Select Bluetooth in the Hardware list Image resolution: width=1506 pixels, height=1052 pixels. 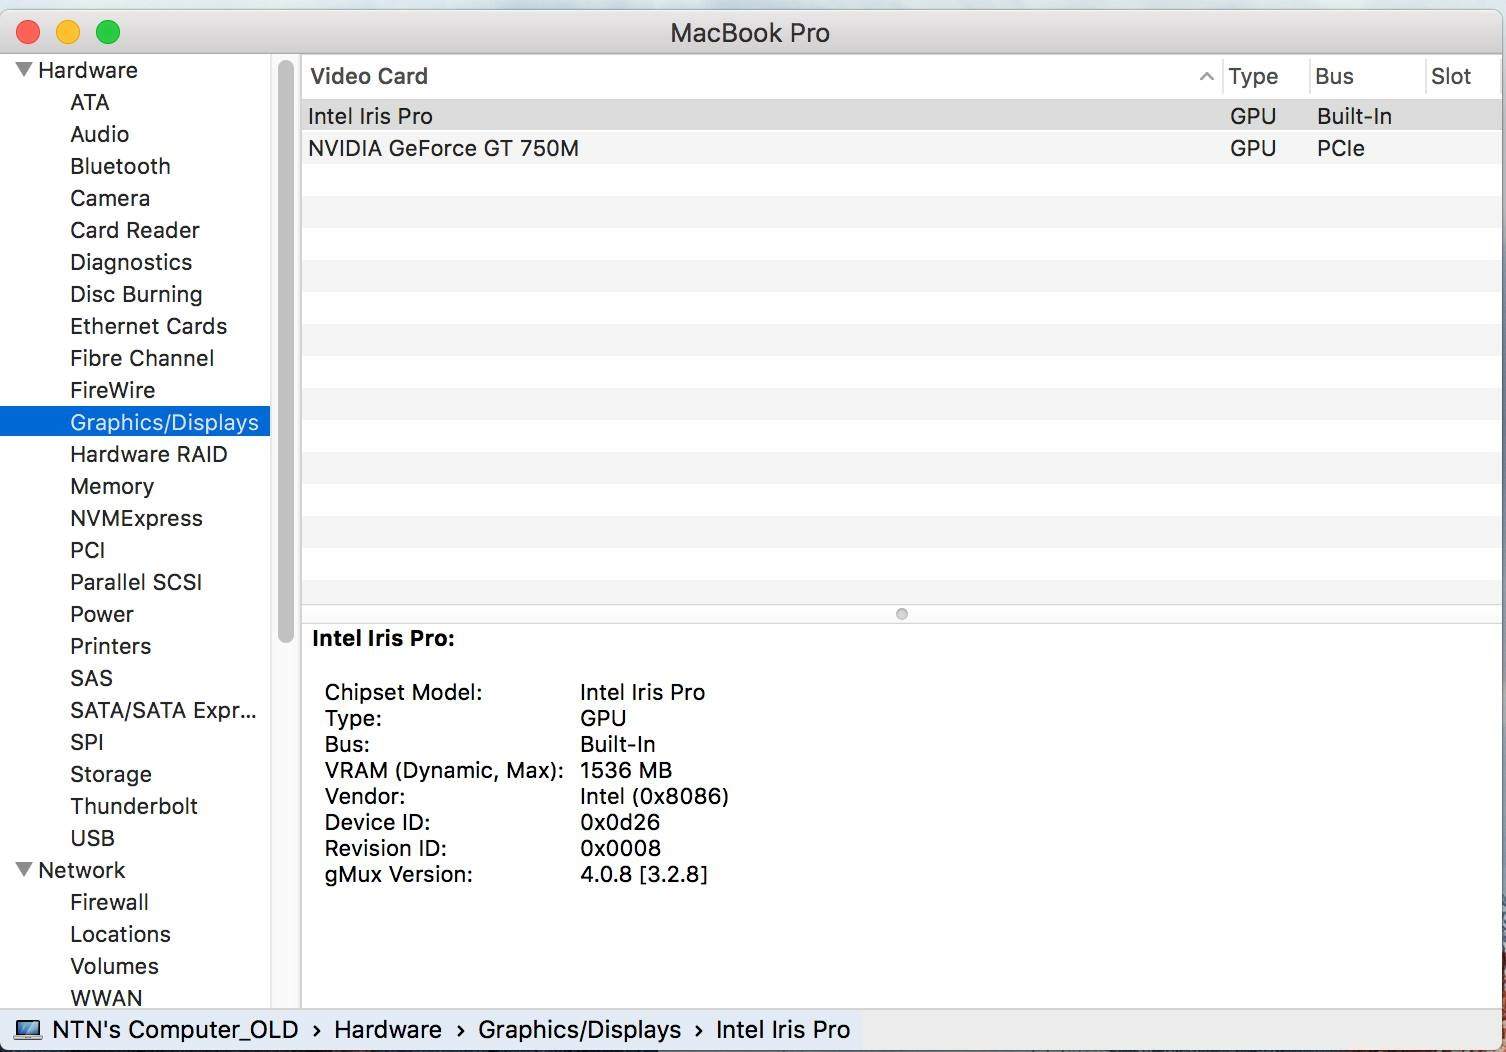120,166
